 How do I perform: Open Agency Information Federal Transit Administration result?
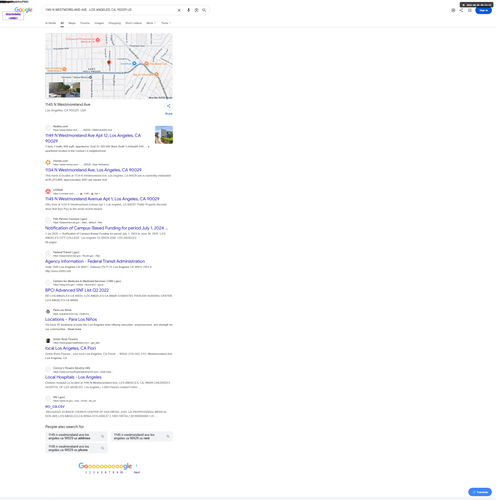coord(95,261)
